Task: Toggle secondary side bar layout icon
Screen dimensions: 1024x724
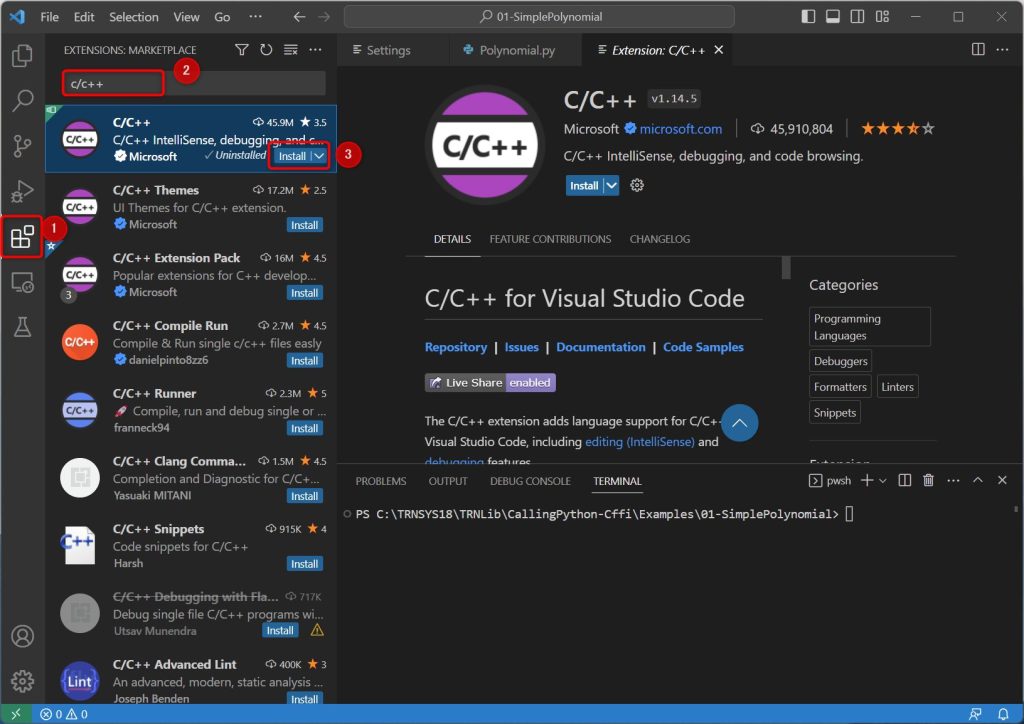Action: [857, 17]
